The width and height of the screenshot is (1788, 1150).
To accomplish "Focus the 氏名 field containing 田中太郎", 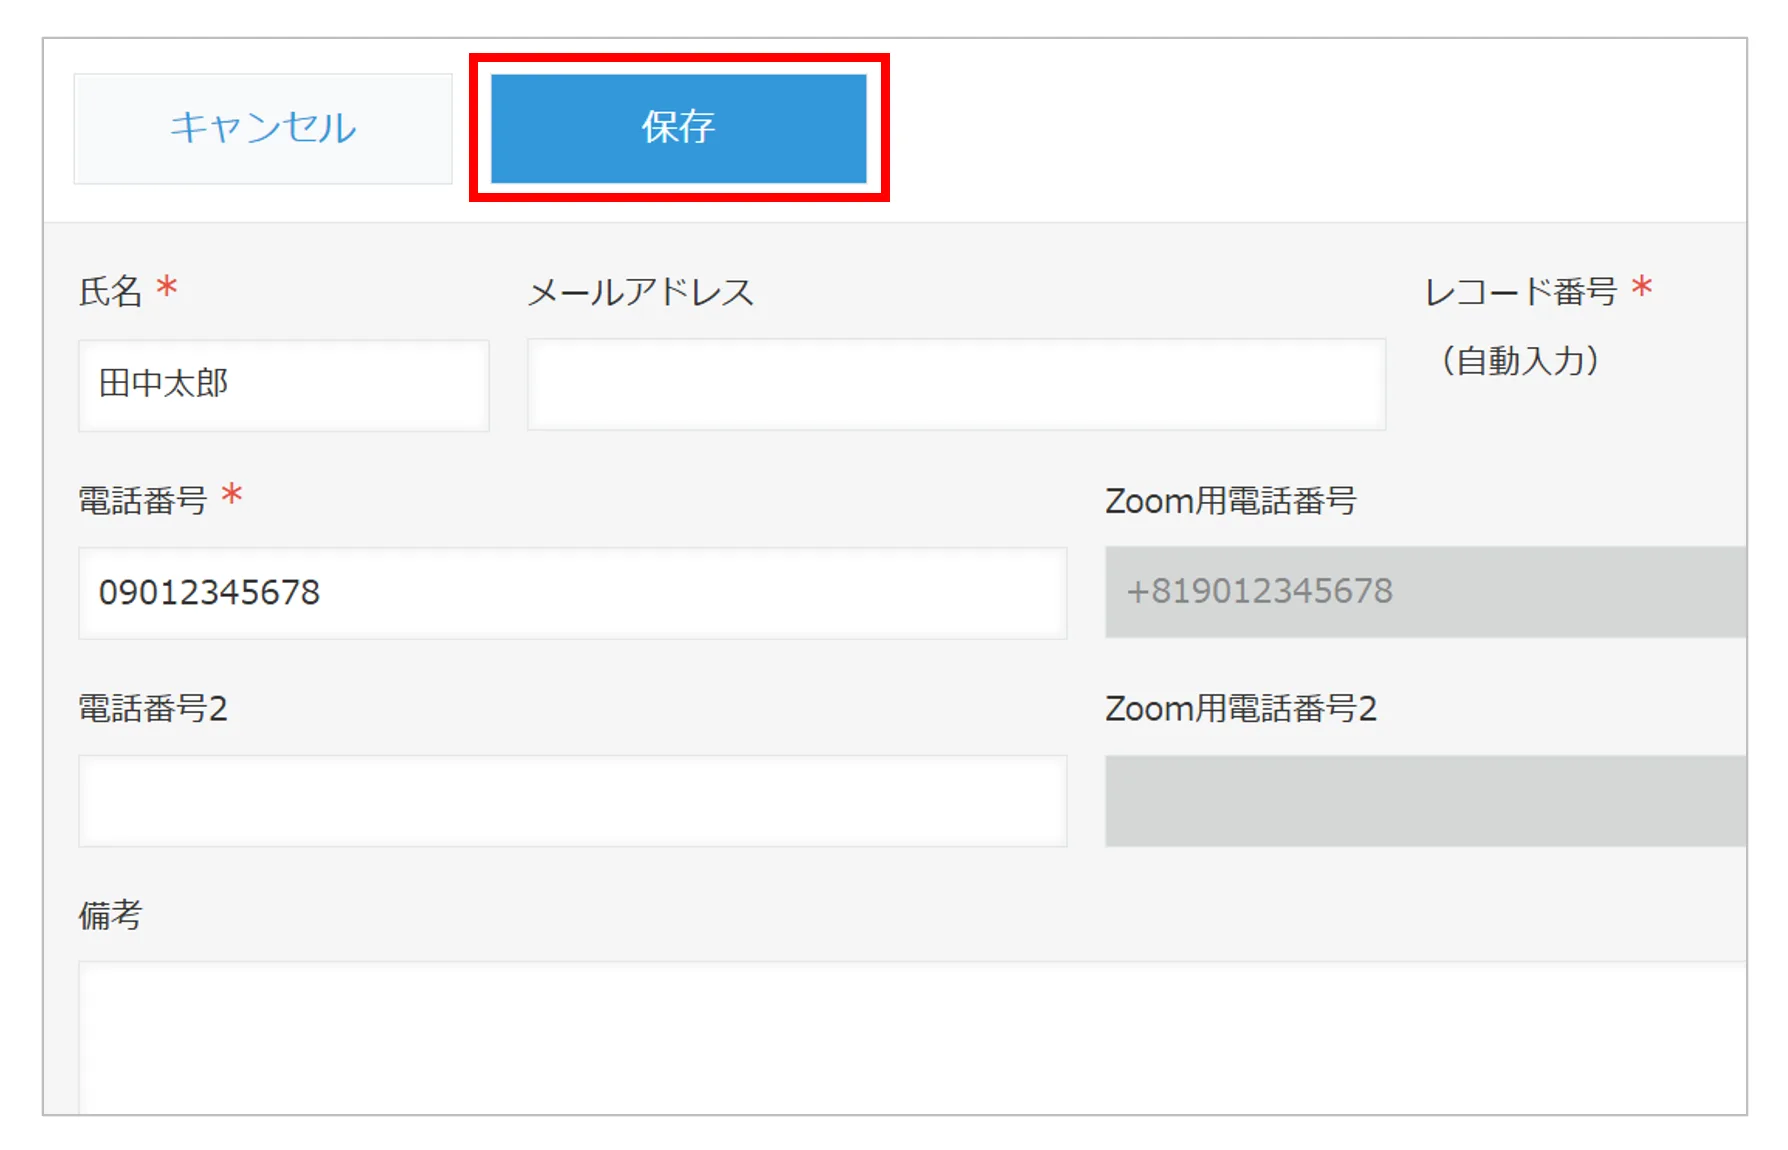I will coord(284,385).
